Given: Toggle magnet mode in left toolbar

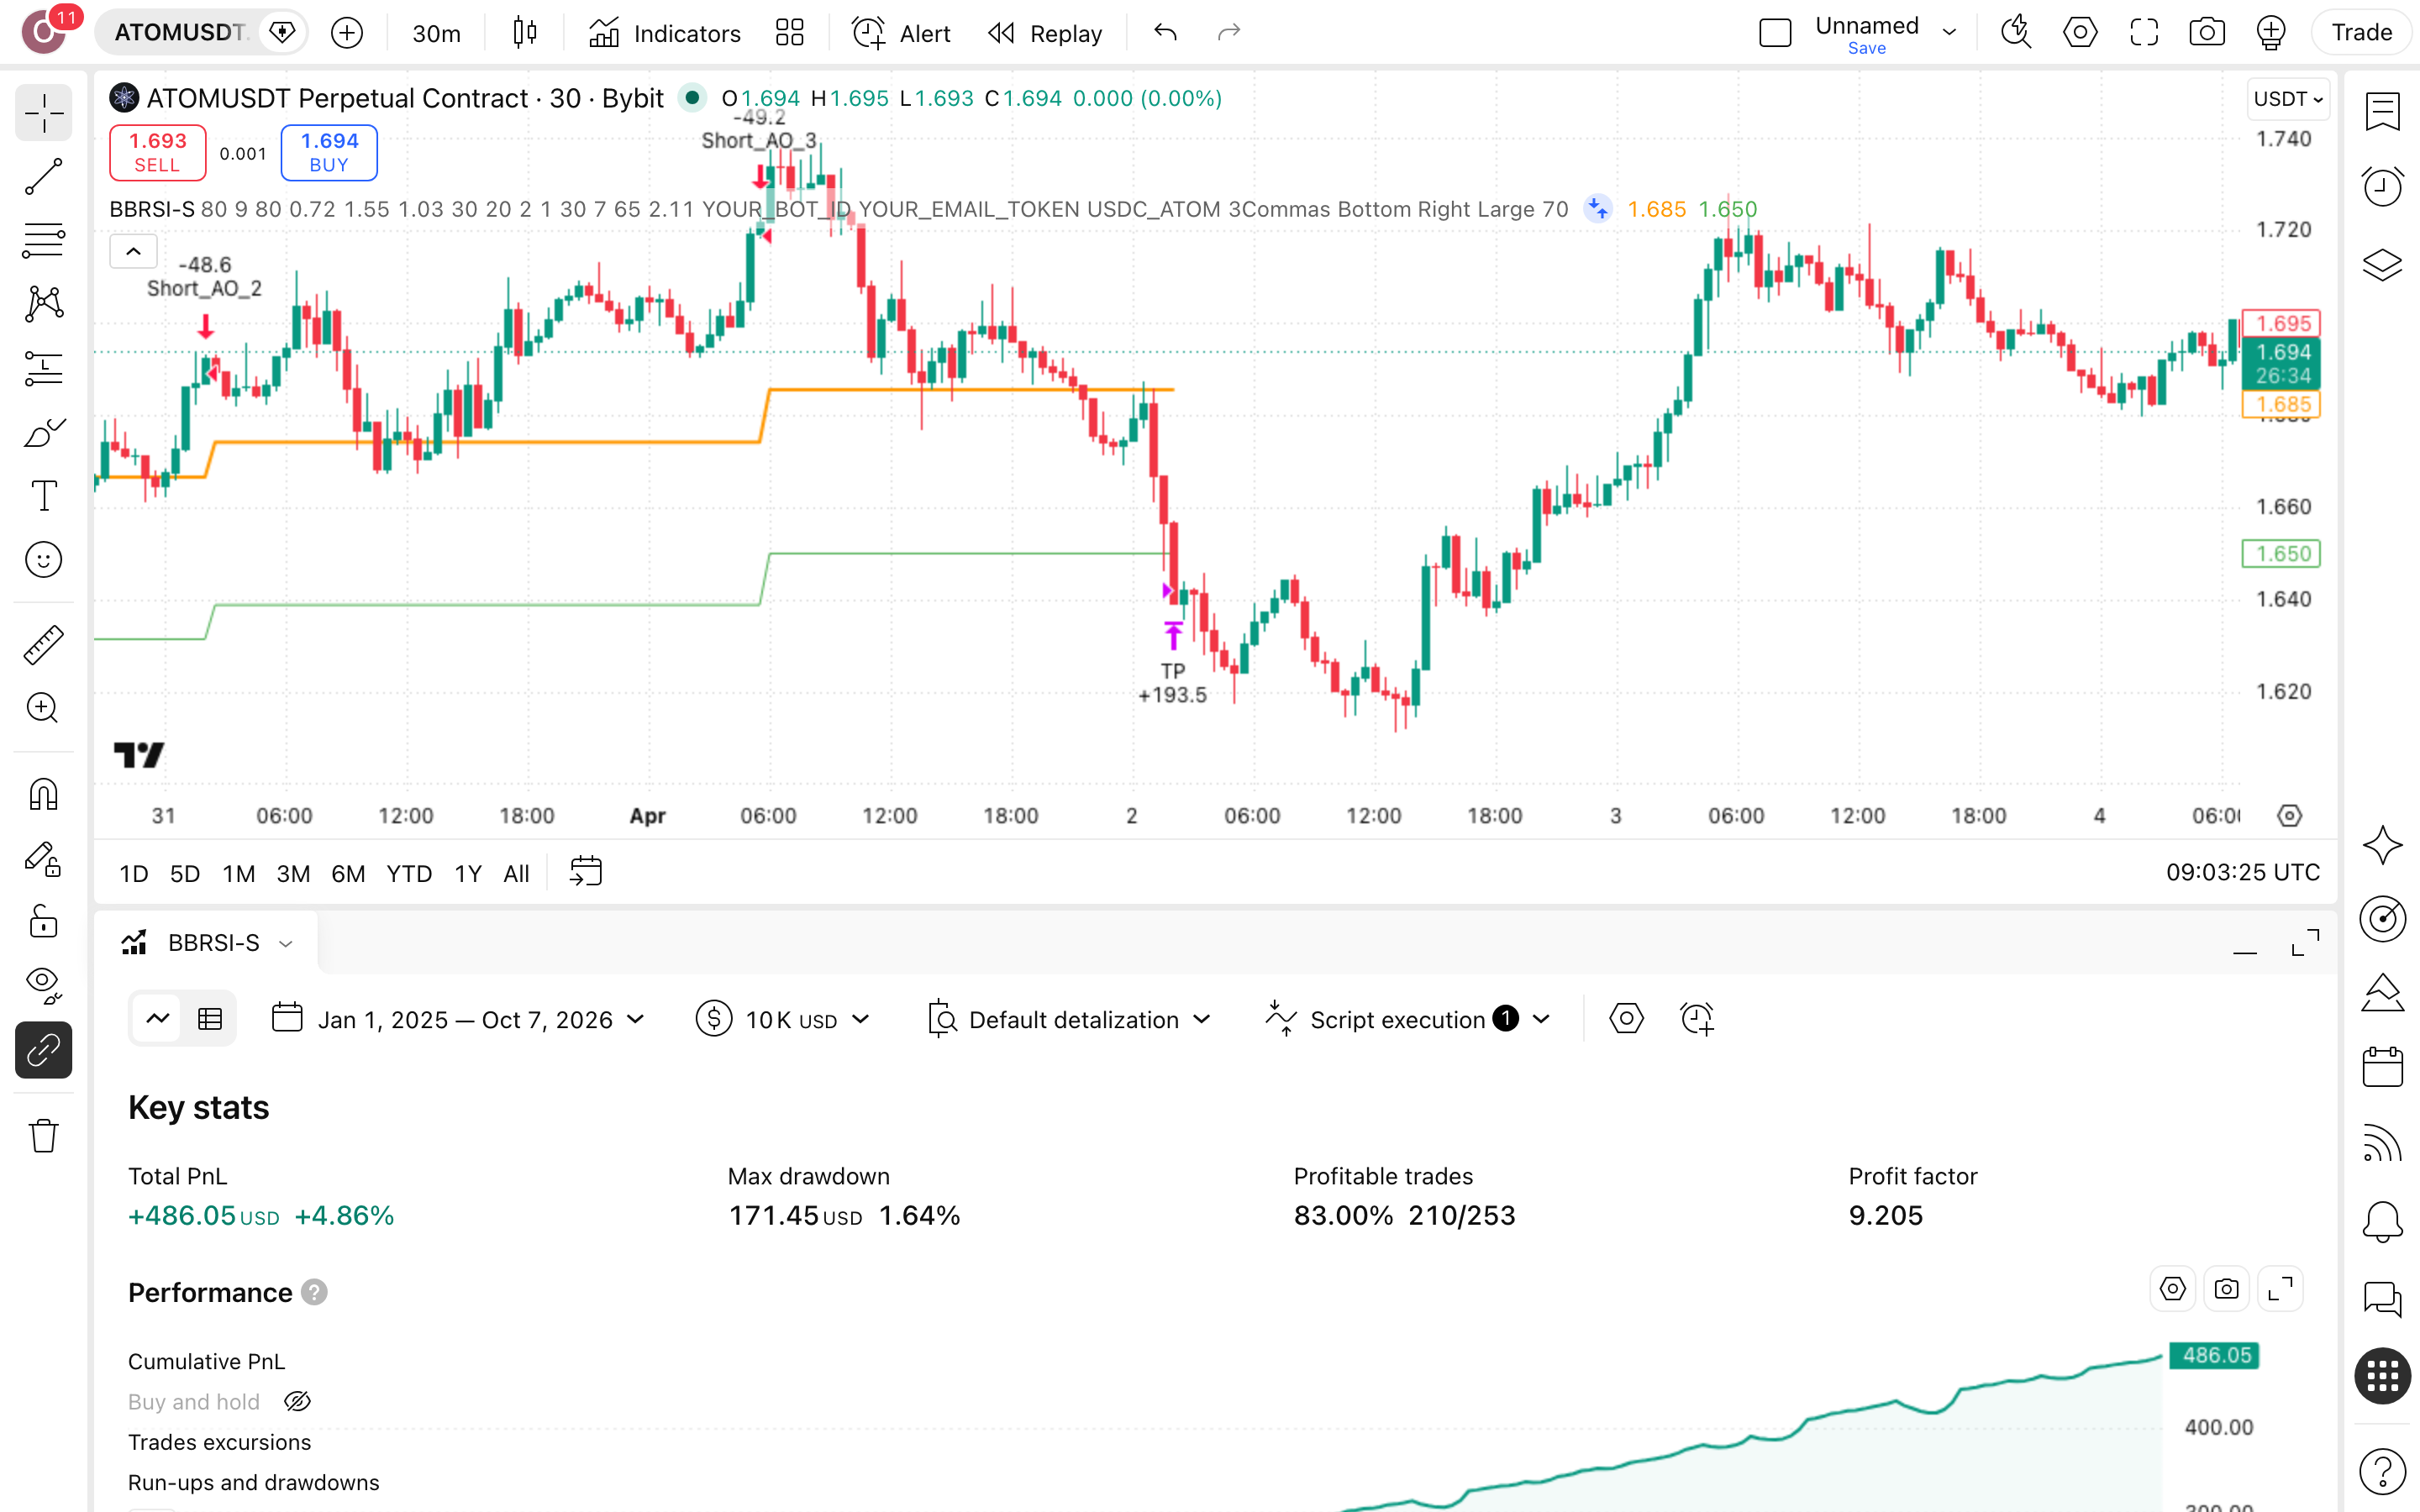Looking at the screenshot, I should click(x=43, y=795).
